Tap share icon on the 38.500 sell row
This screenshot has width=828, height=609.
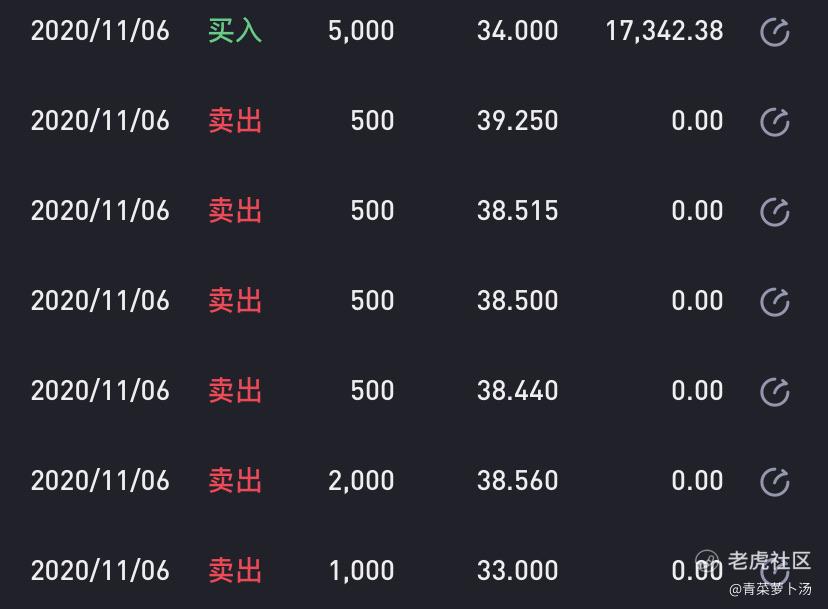tap(775, 302)
